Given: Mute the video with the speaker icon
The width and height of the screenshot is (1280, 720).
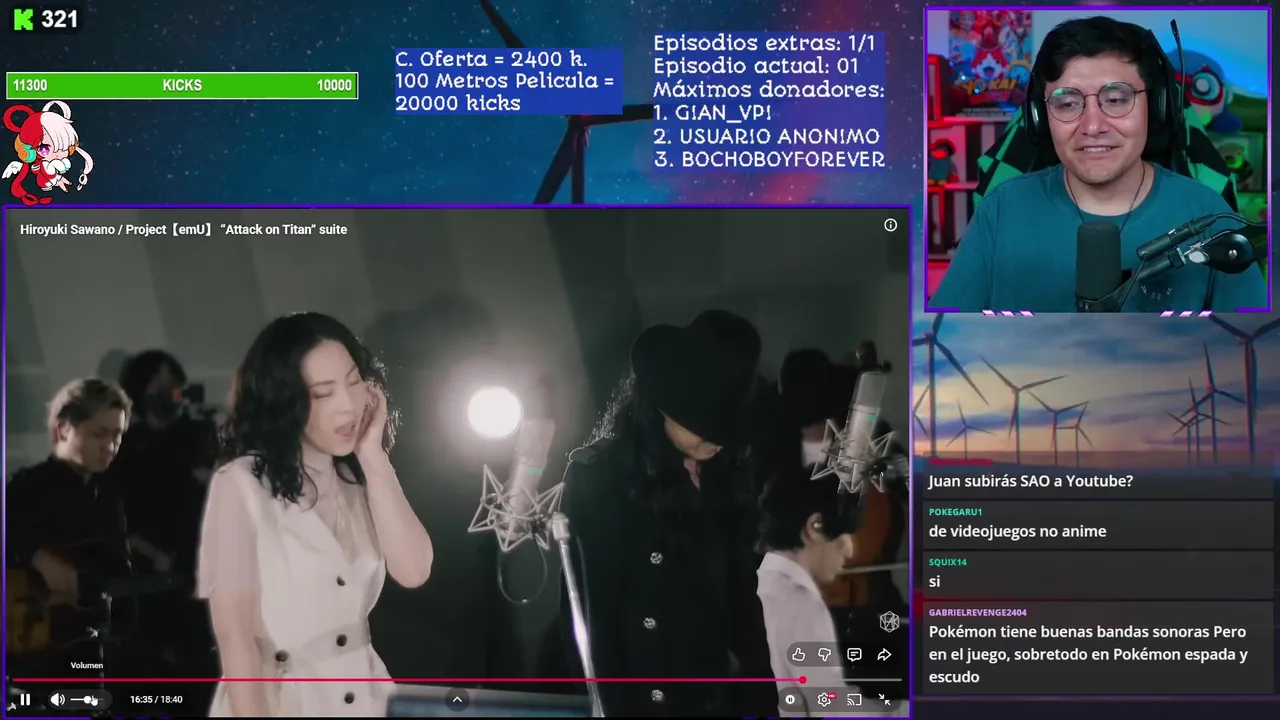Looking at the screenshot, I should pyautogui.click(x=58, y=700).
